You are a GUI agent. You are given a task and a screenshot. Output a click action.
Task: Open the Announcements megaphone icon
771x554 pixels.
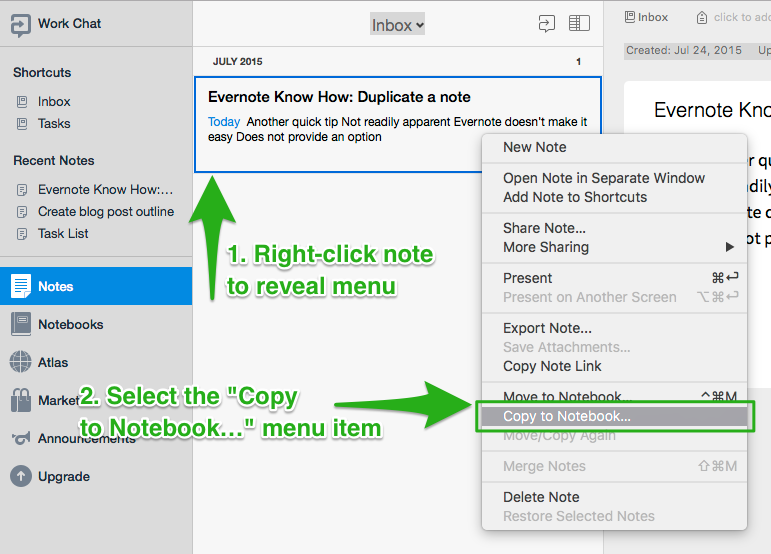[21, 438]
